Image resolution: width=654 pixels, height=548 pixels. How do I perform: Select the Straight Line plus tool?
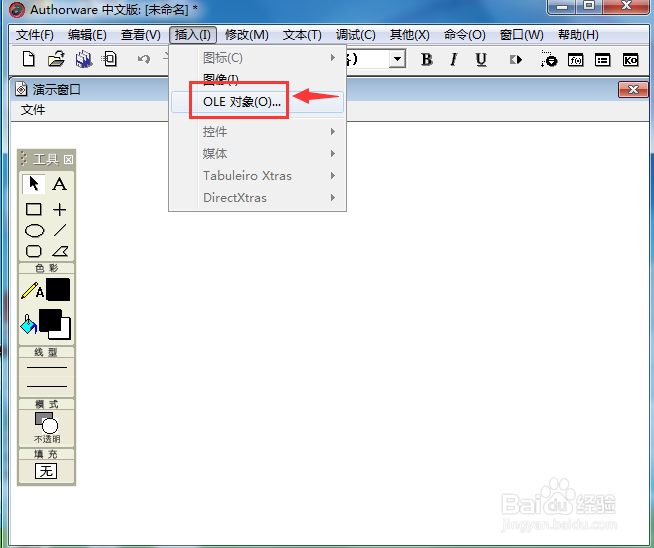[60, 209]
